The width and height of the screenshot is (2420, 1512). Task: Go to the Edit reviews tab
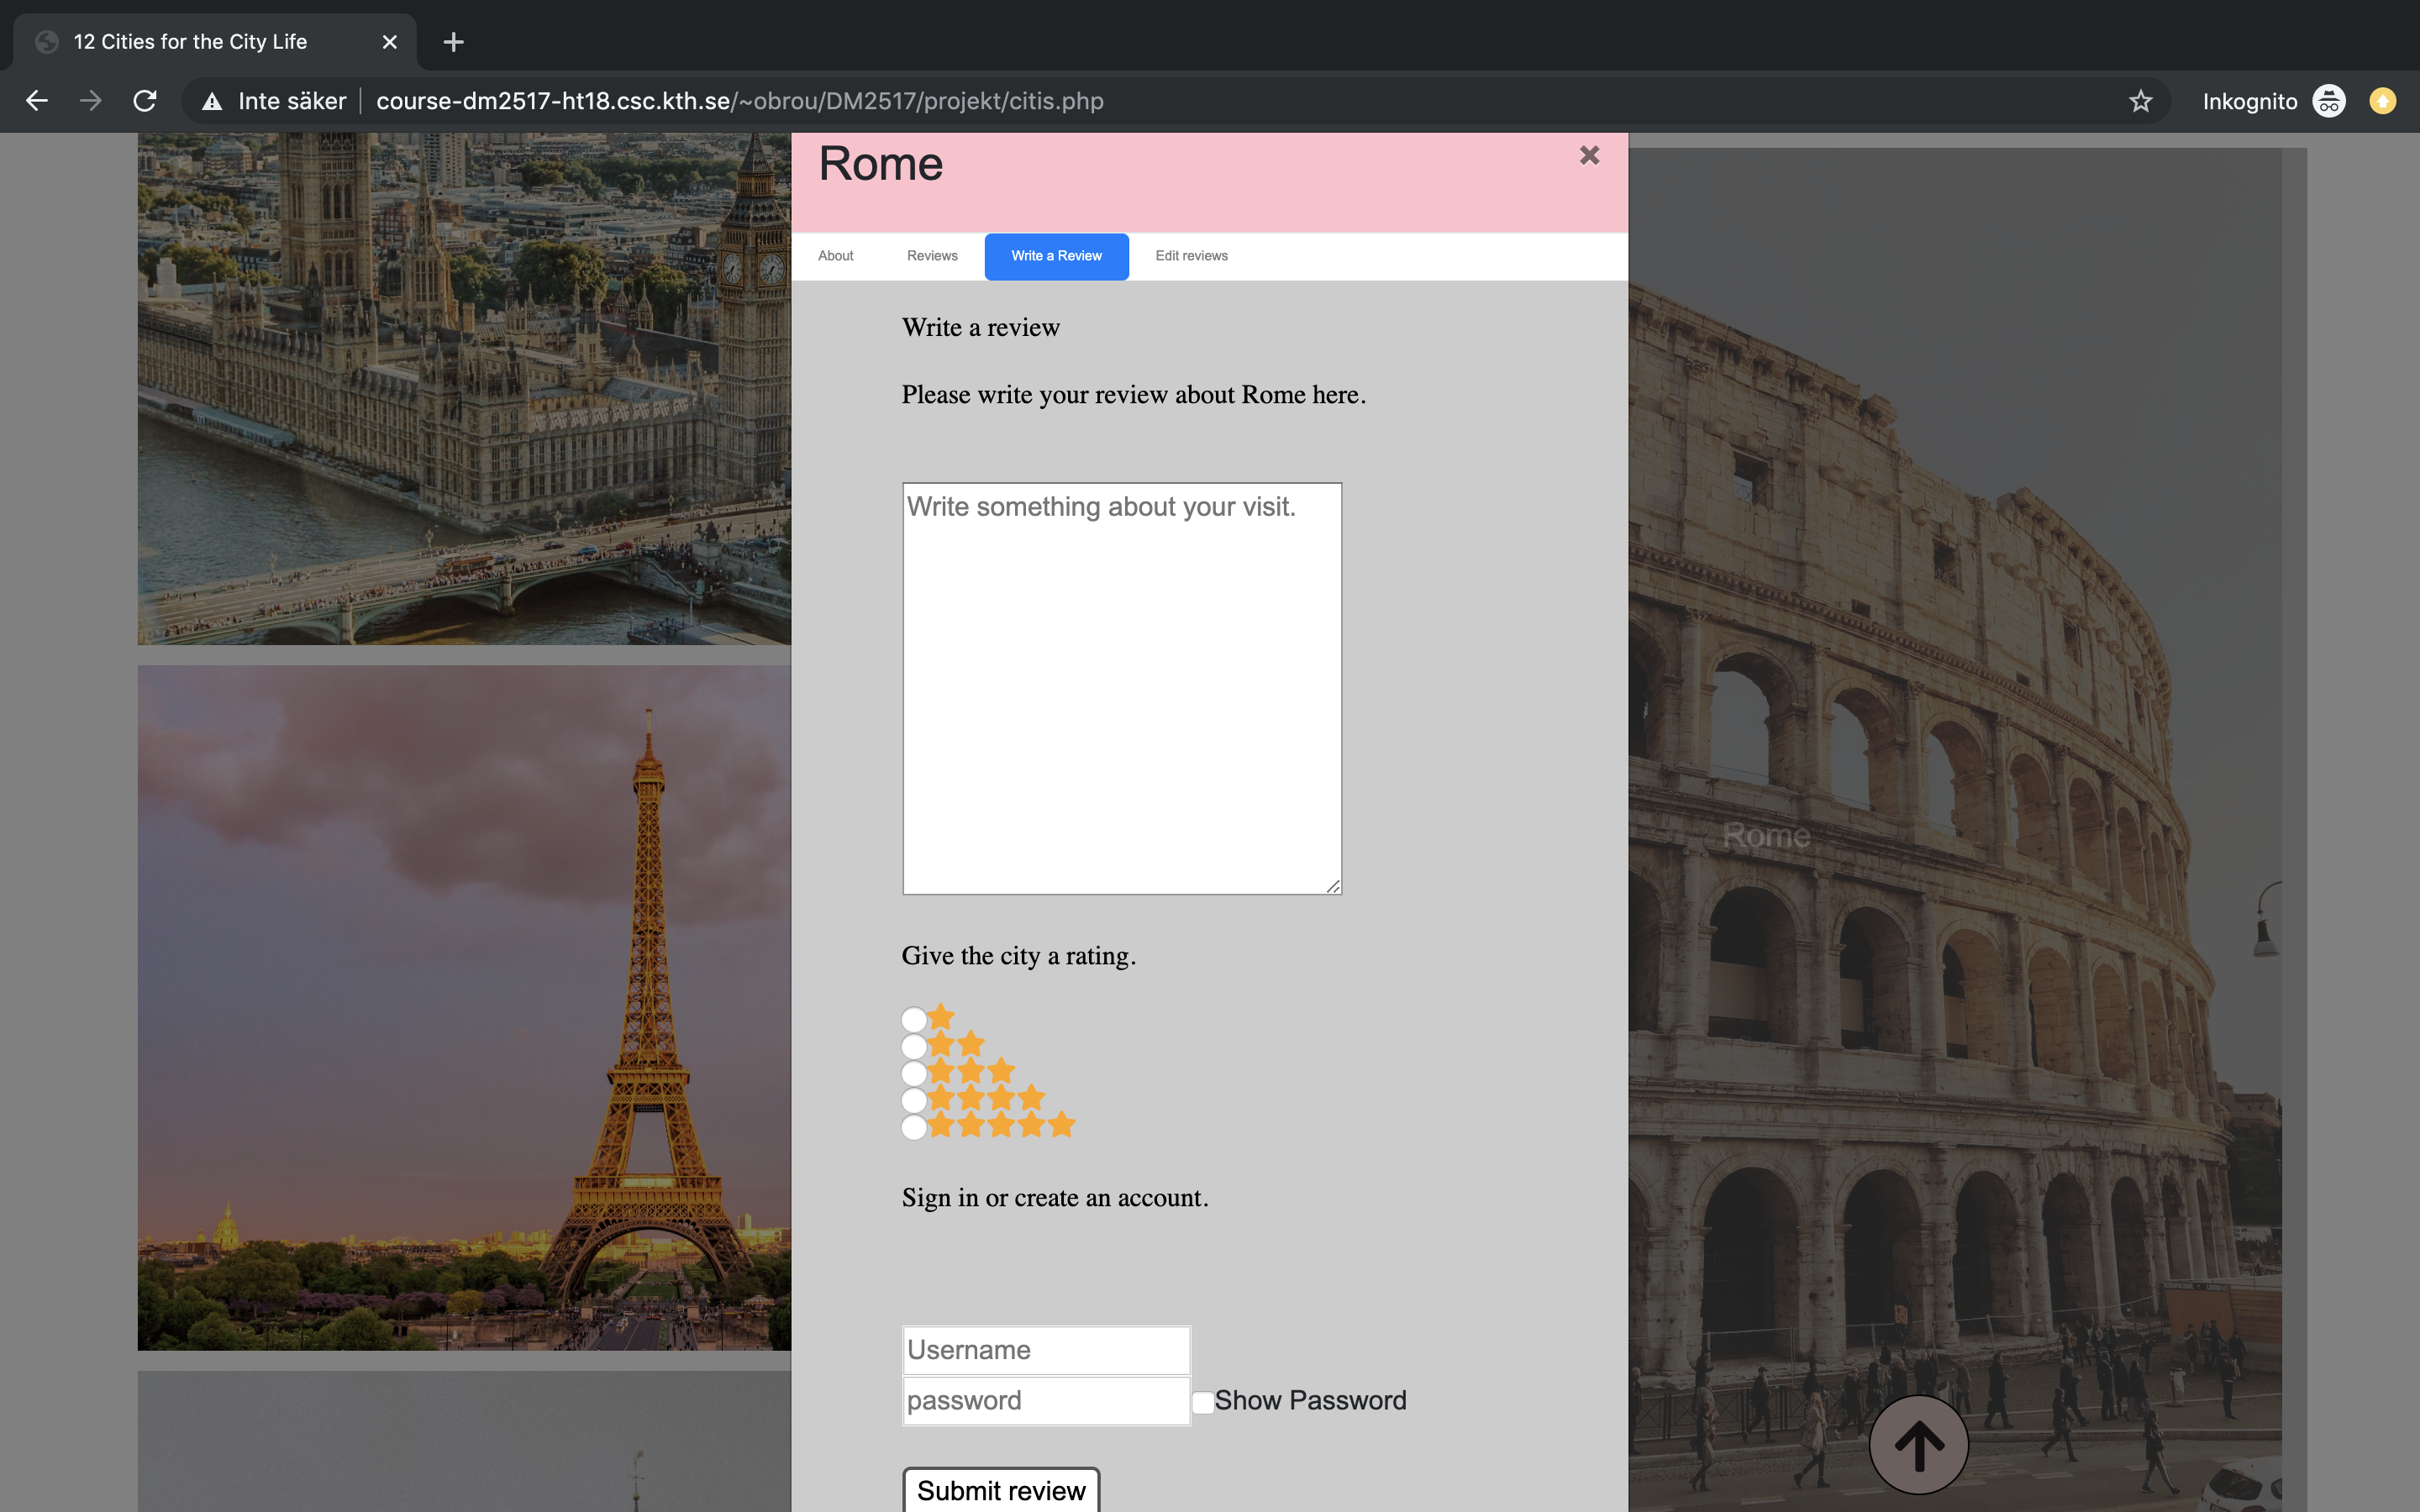point(1191,256)
